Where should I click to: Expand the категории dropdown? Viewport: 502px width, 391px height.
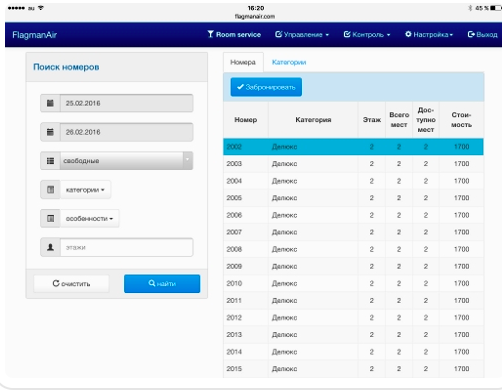[x=85, y=190]
